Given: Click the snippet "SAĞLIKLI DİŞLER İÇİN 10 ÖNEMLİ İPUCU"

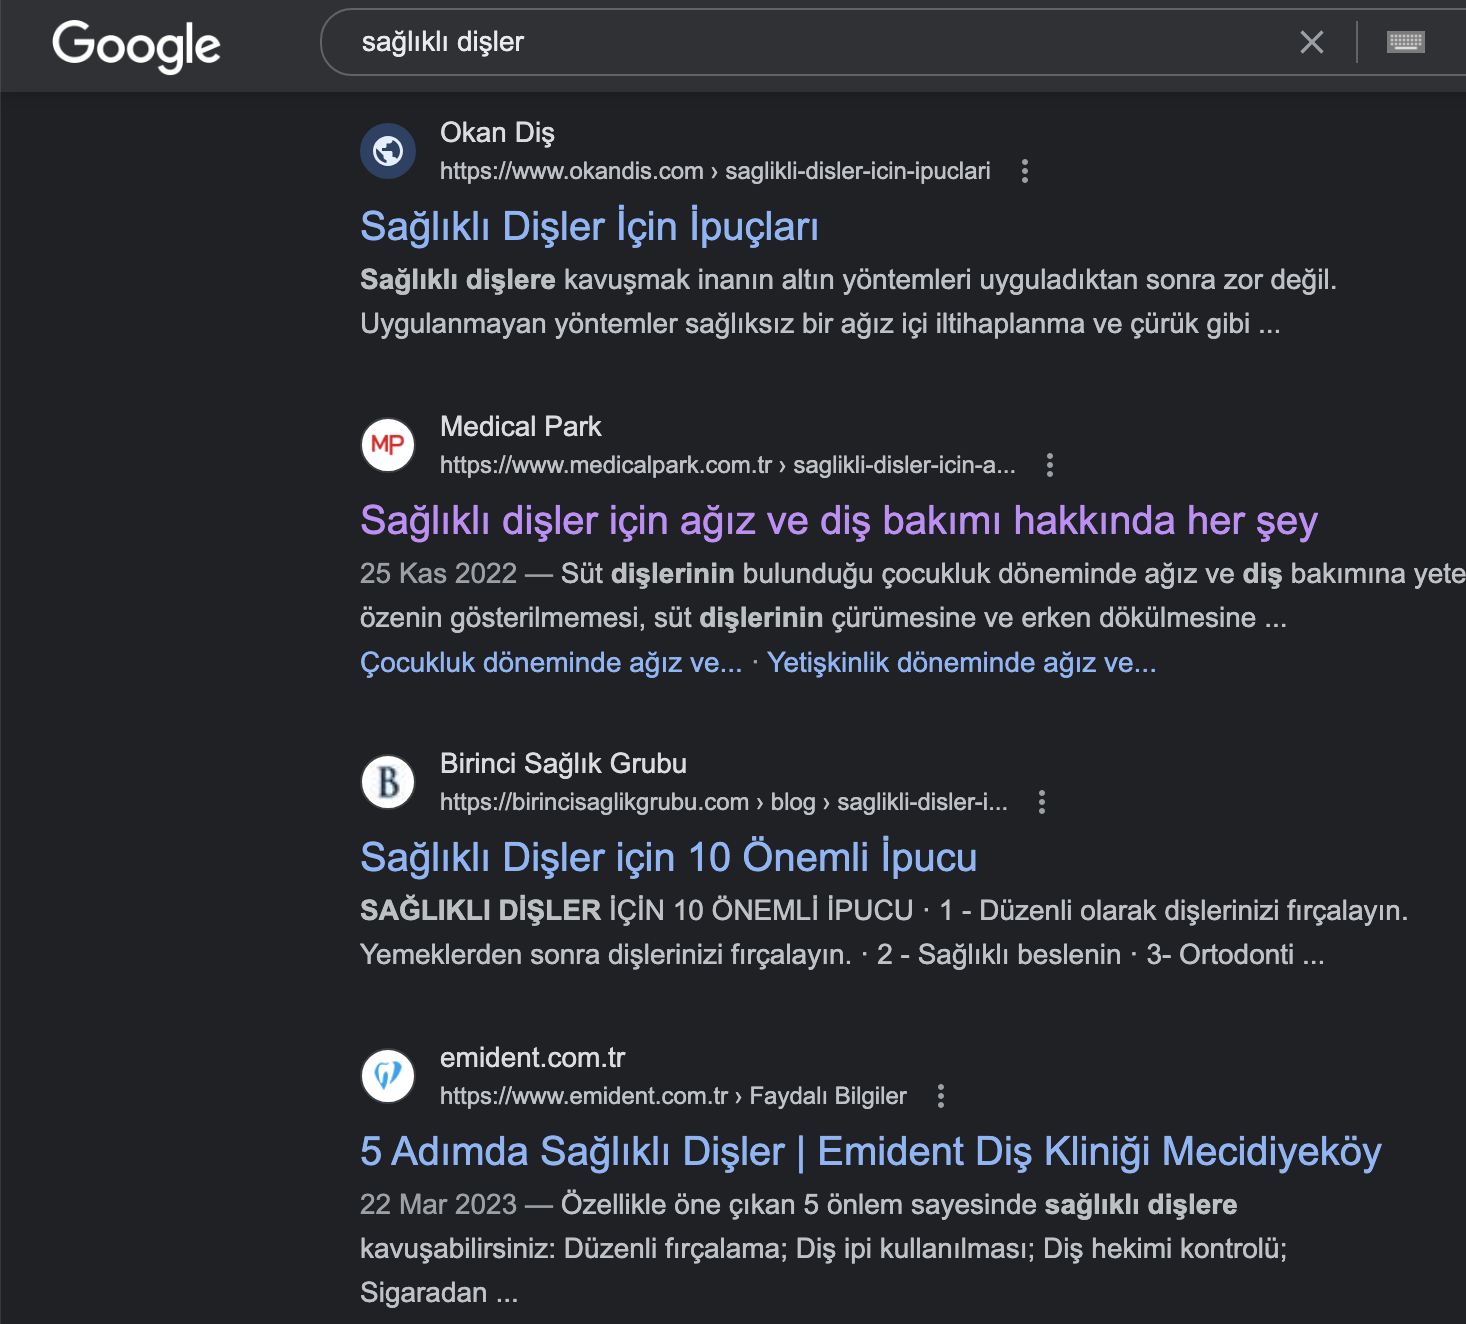Looking at the screenshot, I should (x=884, y=933).
